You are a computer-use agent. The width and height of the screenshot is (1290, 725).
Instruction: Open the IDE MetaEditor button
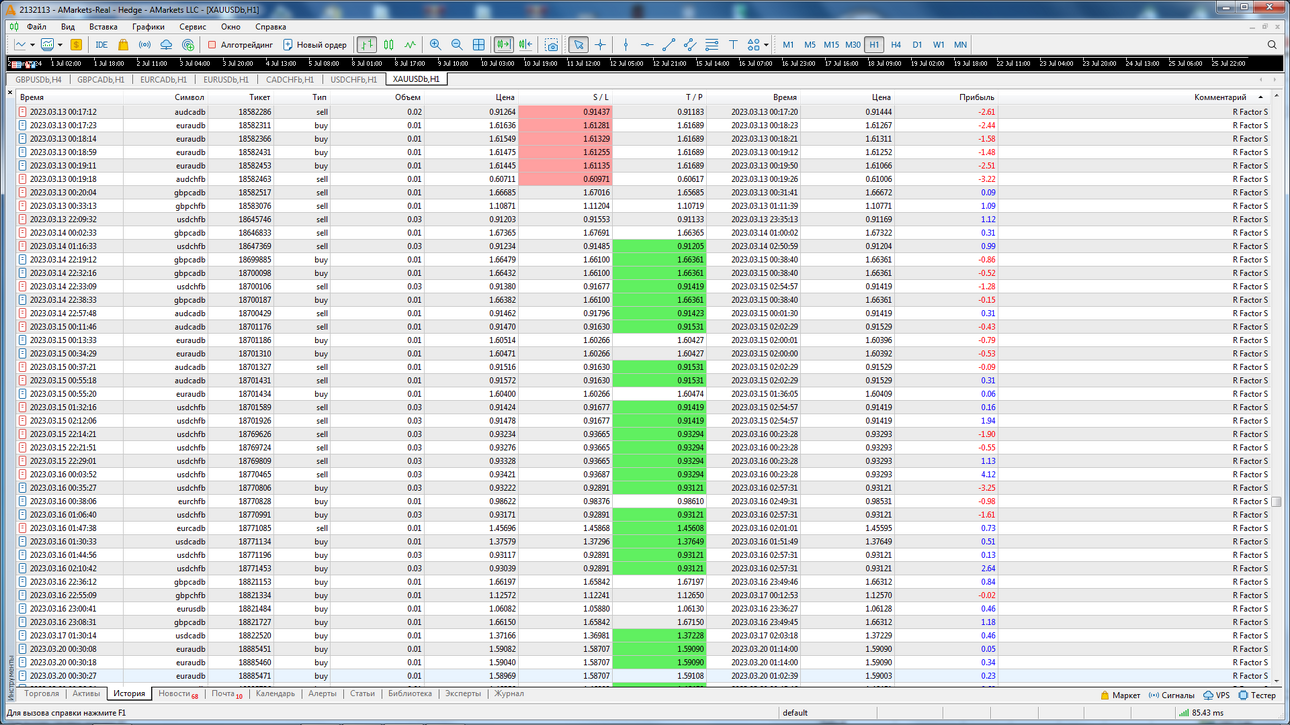(x=101, y=45)
